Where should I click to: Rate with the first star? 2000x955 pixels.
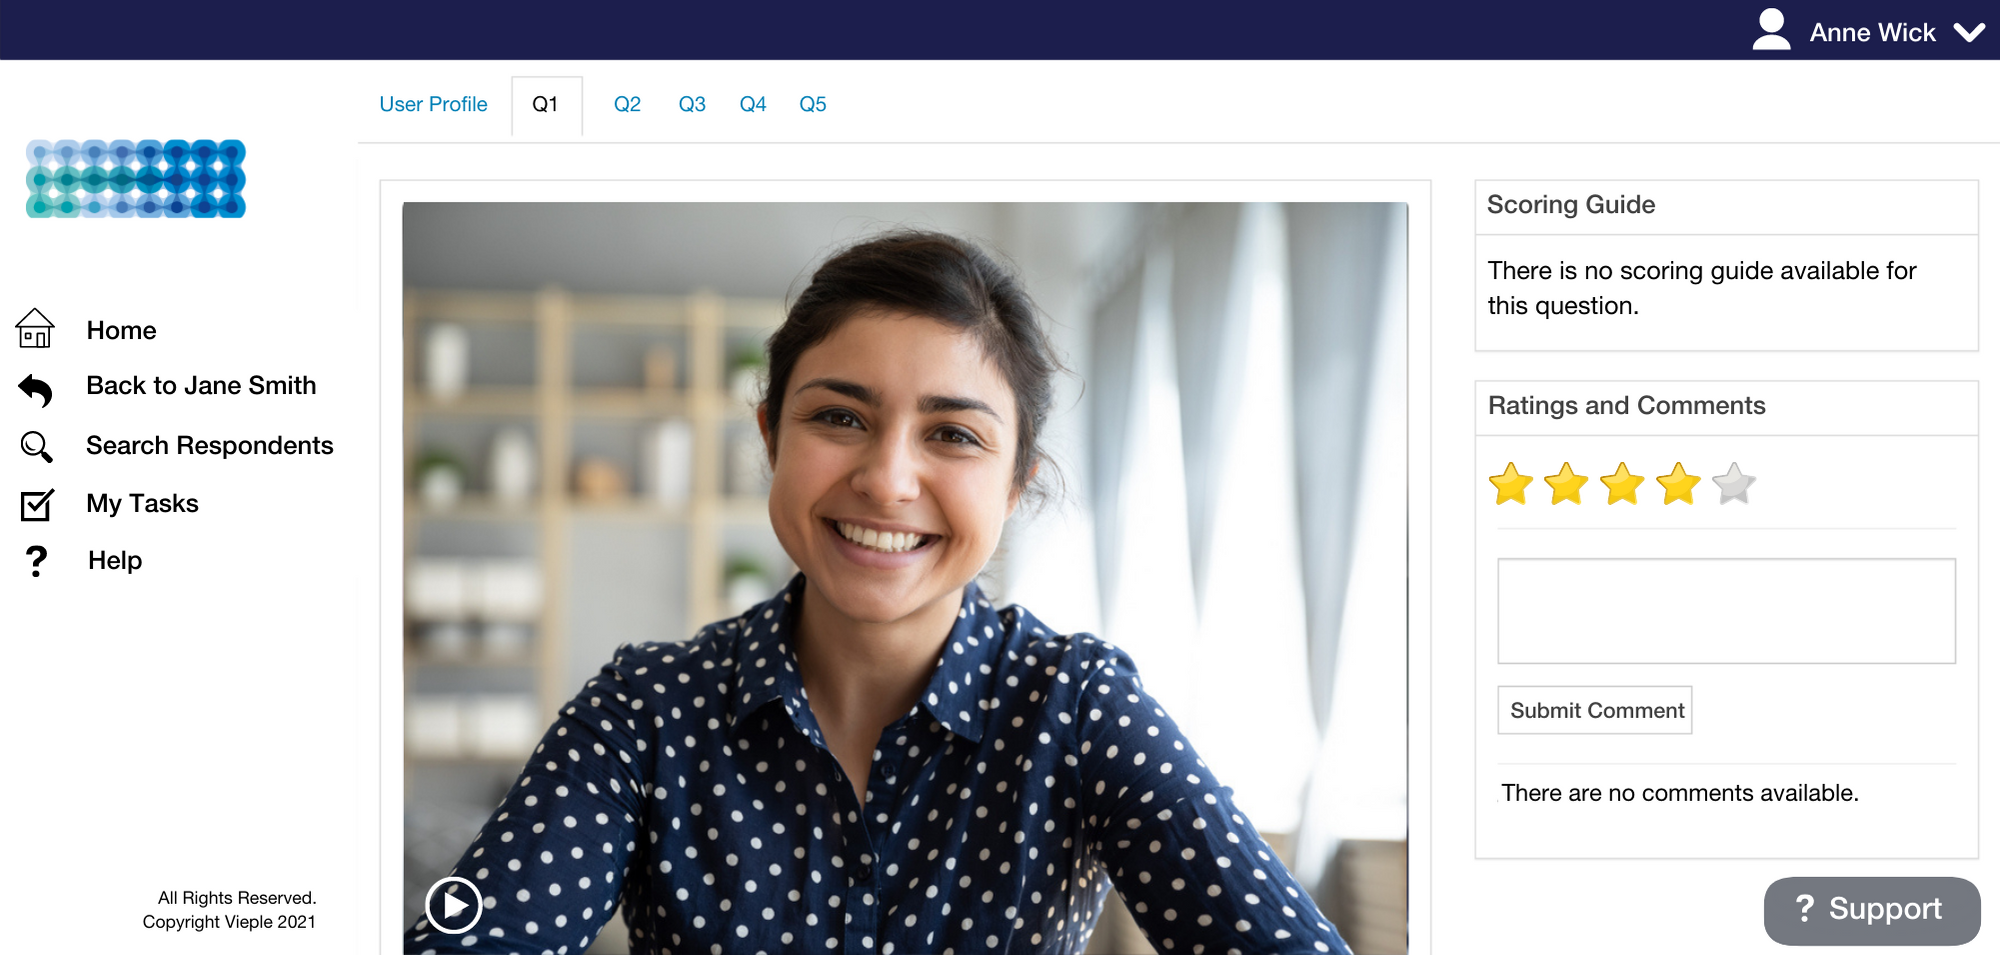click(1510, 485)
